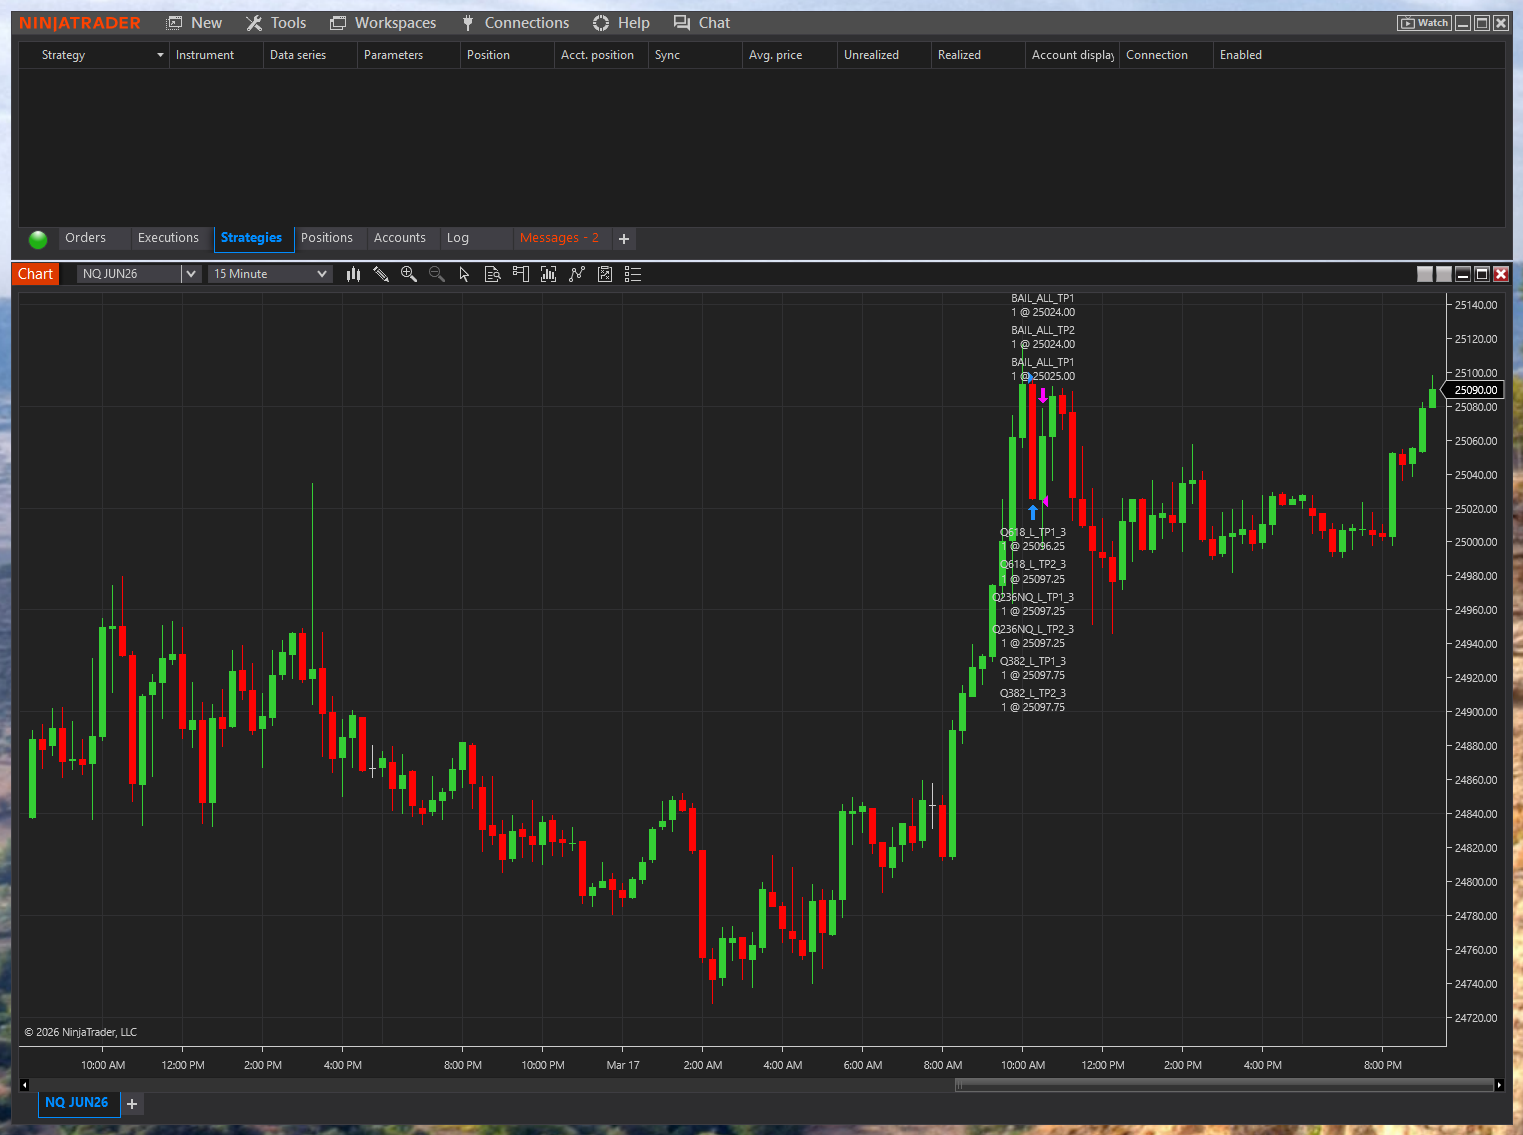The width and height of the screenshot is (1523, 1135).
Task: Open the drawing tools pencil icon
Action: coord(381,273)
